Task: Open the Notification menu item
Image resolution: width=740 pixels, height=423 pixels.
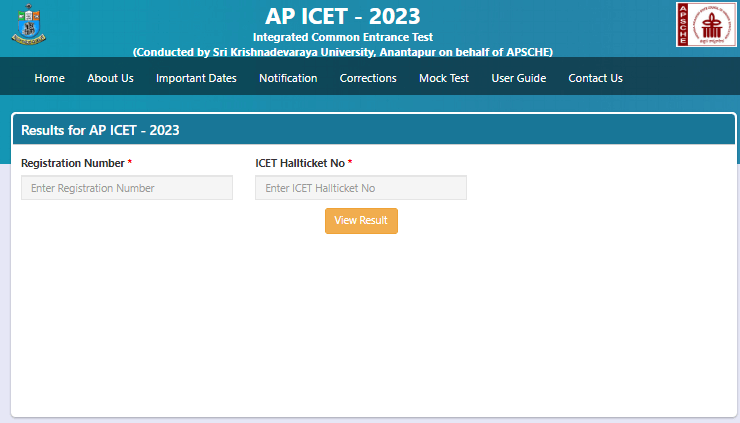Action: point(288,78)
